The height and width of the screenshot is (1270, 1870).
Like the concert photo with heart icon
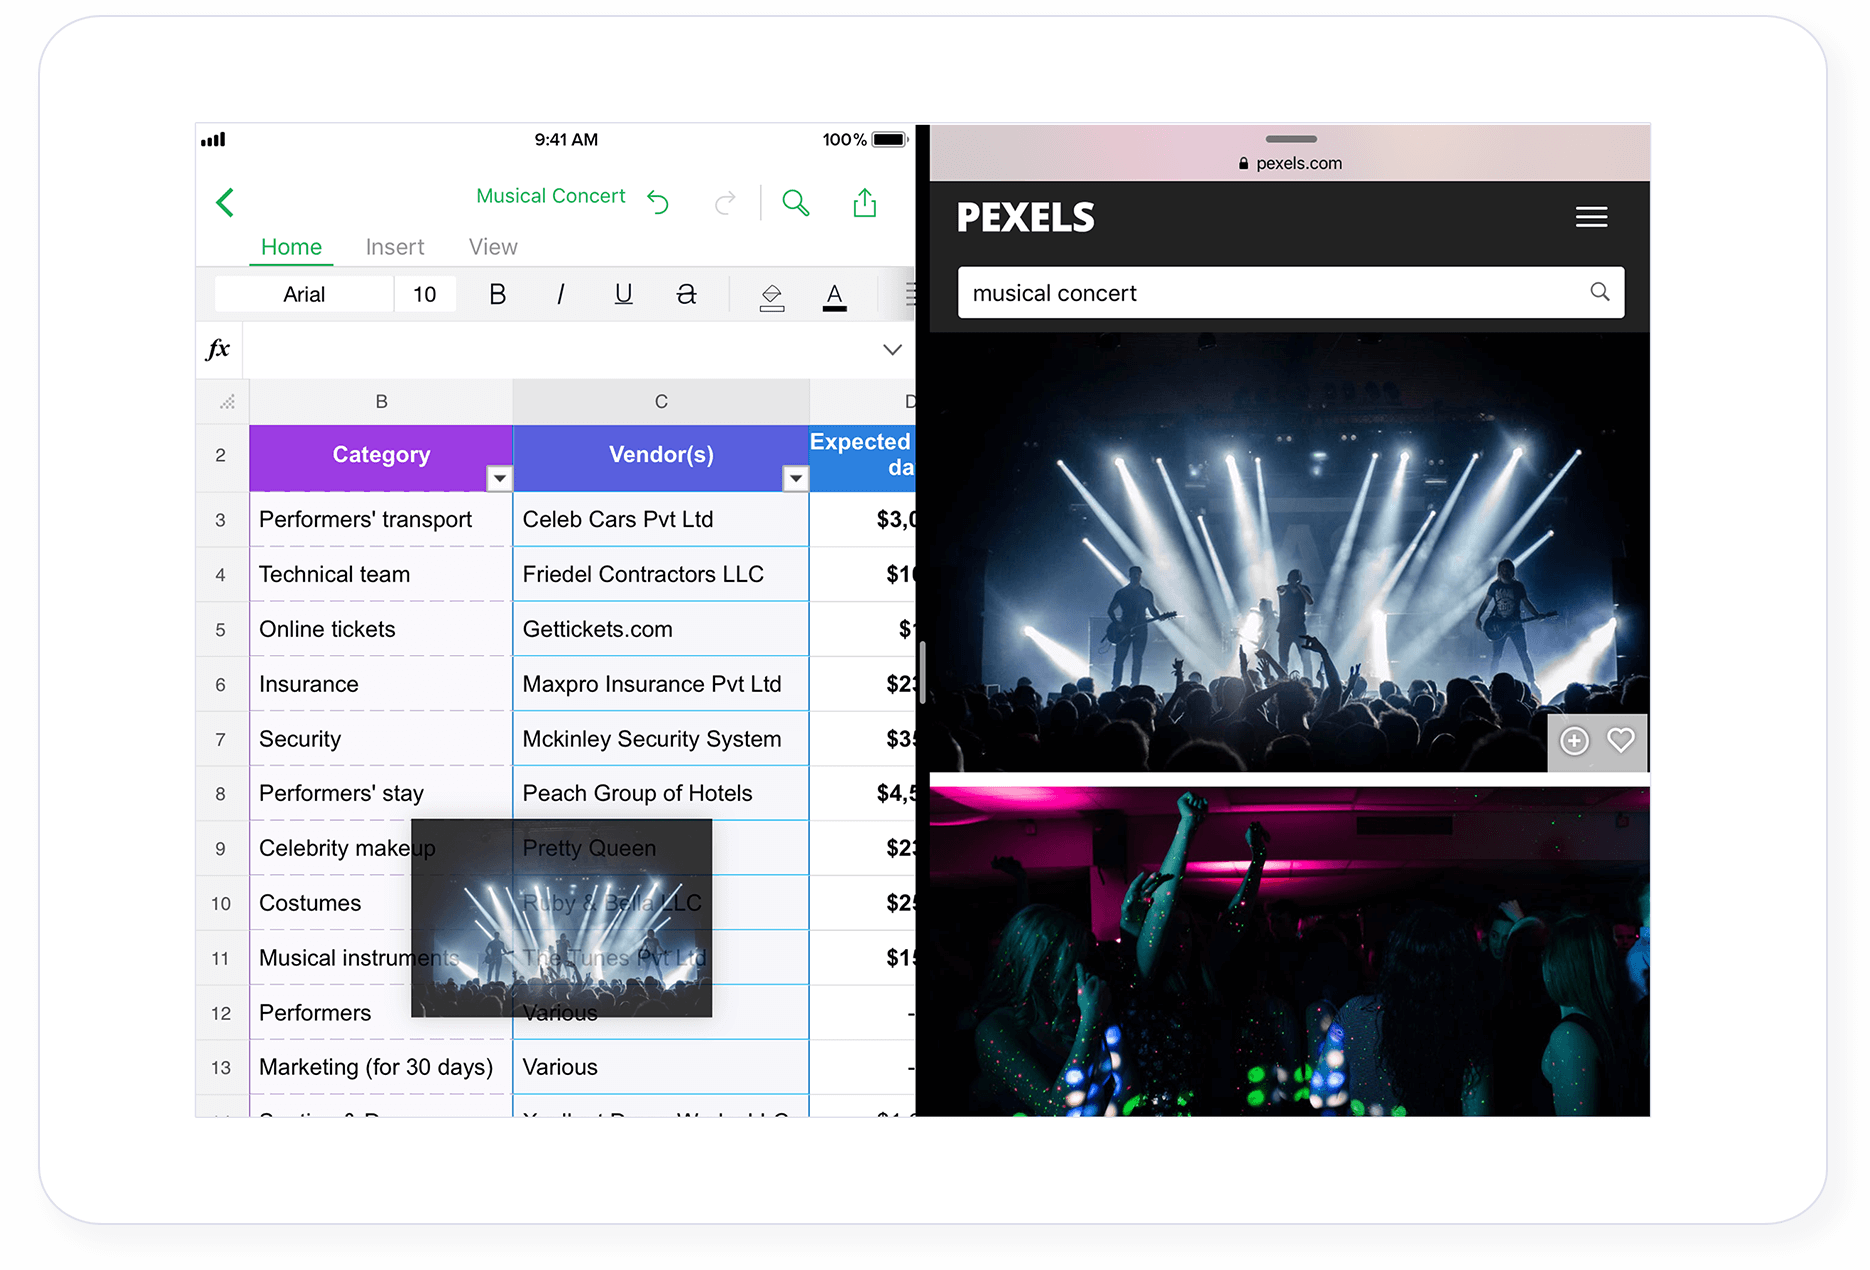[1620, 741]
